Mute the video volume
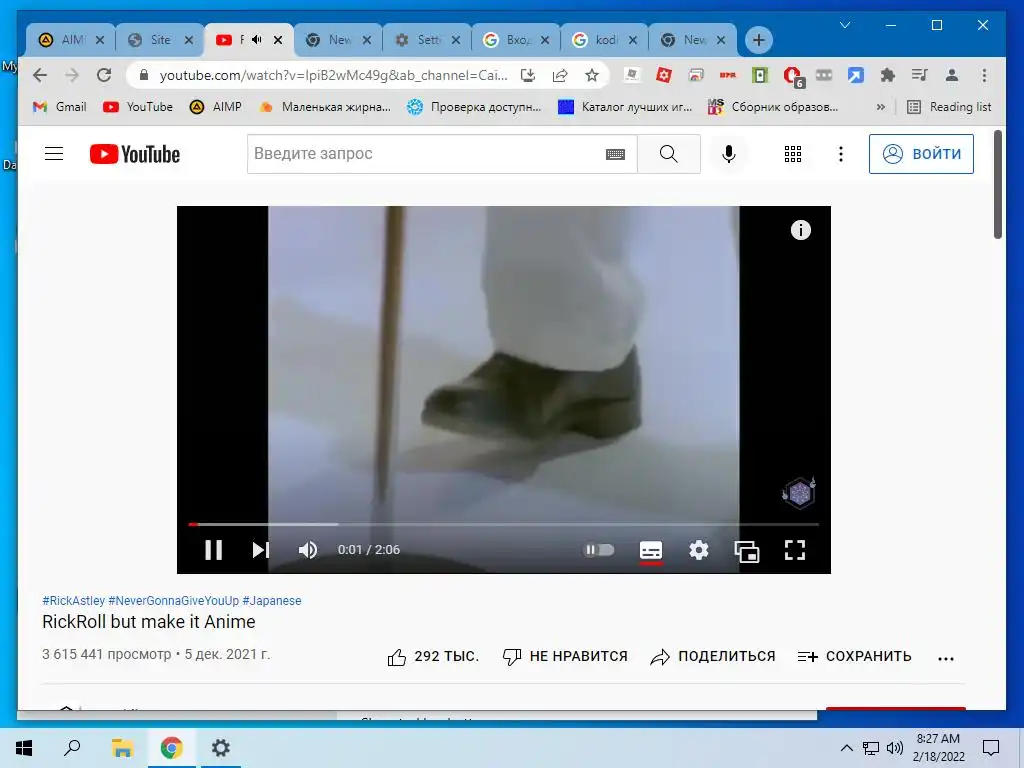Screen dimensions: 1024x768 pos(308,550)
